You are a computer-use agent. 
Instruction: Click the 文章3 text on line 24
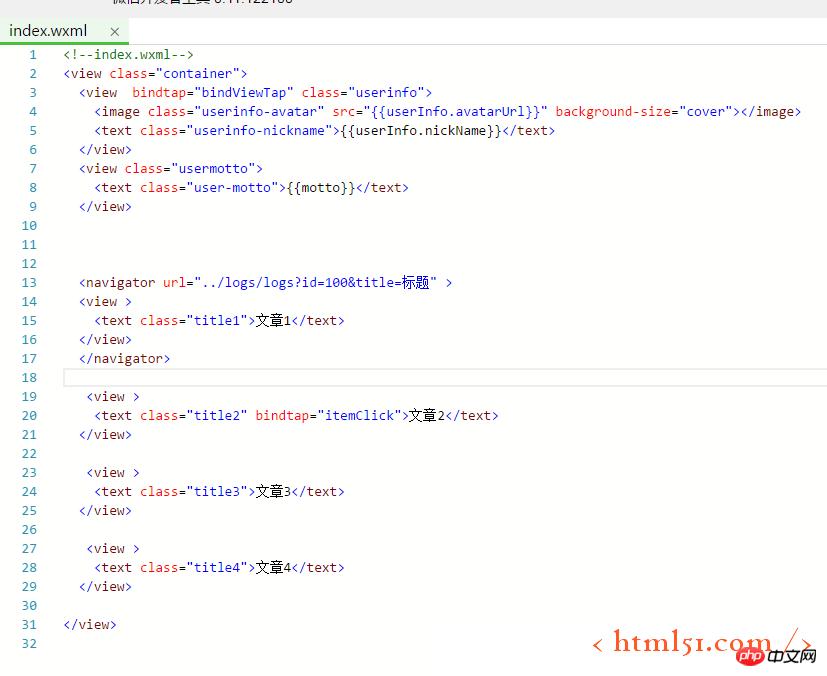click(x=272, y=492)
